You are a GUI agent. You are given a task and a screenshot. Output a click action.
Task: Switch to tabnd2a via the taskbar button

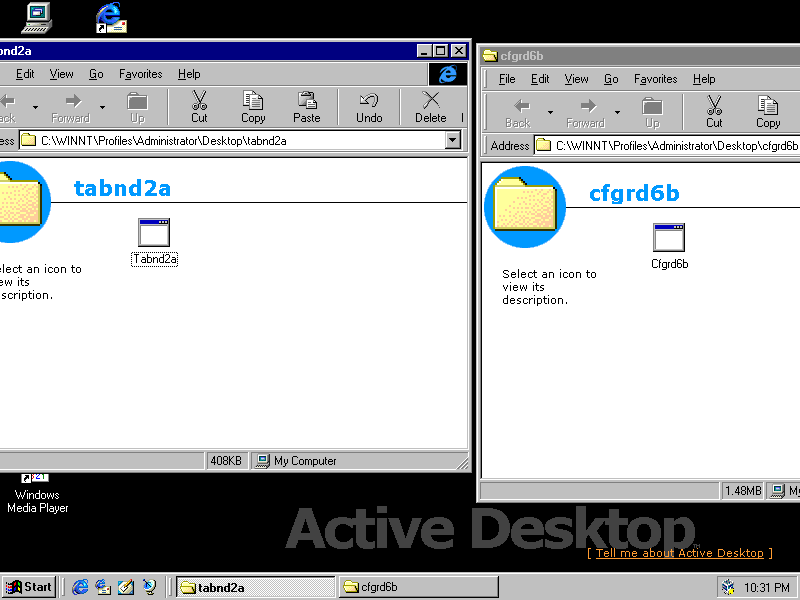pos(256,587)
